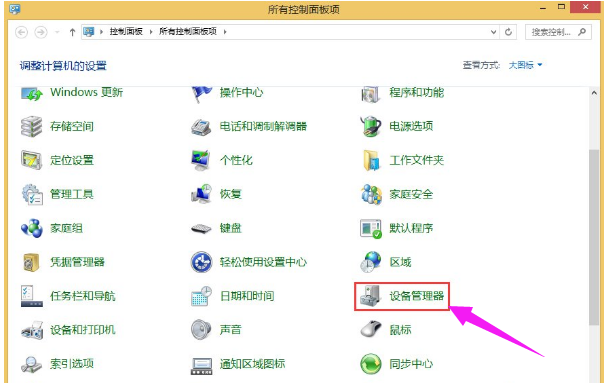
Task: Go up one level arrow
Action: (x=72, y=32)
